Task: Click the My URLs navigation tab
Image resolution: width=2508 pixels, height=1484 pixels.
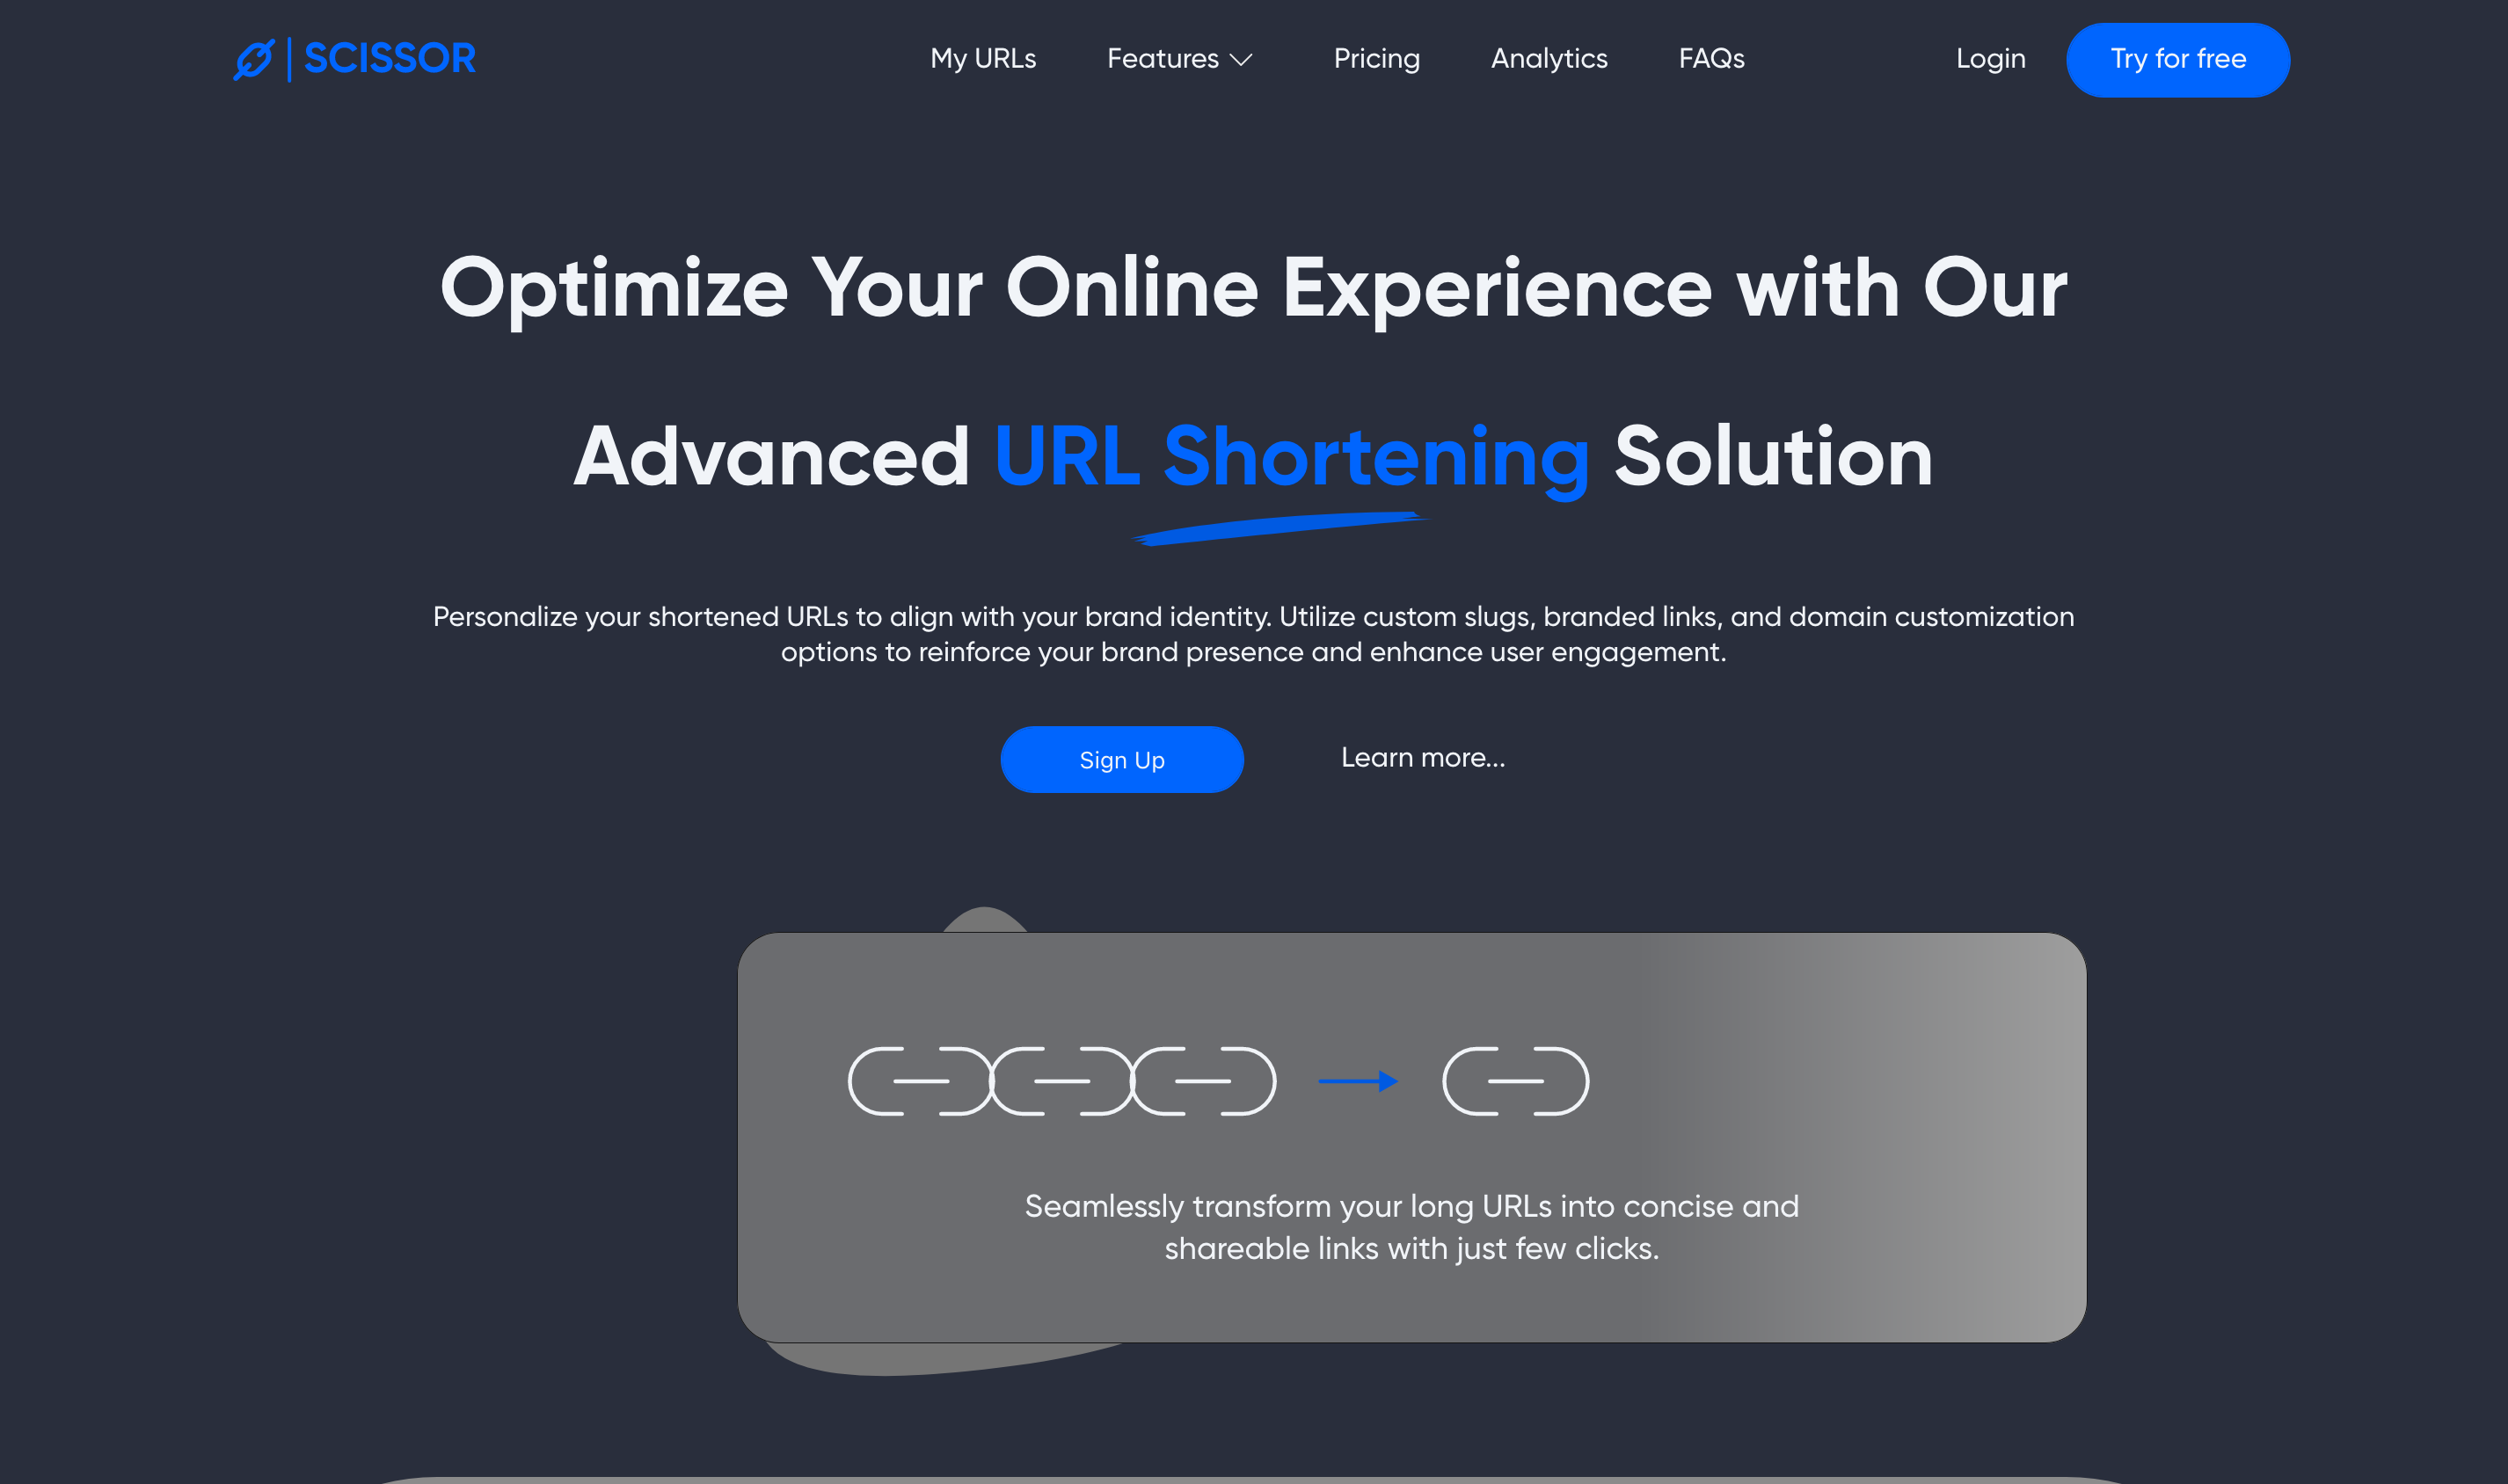Action: pos(984,60)
